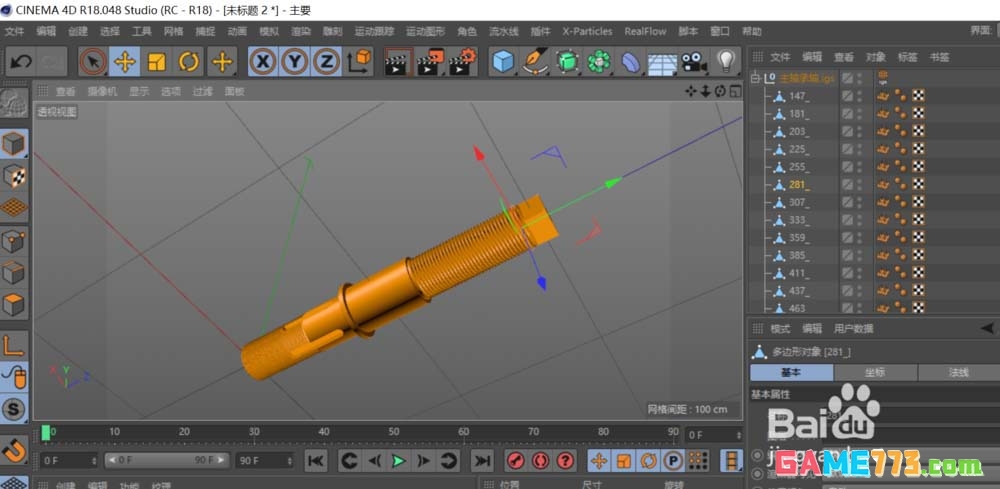The image size is (1000, 489).
Task: Play the animation forward
Action: 399,460
